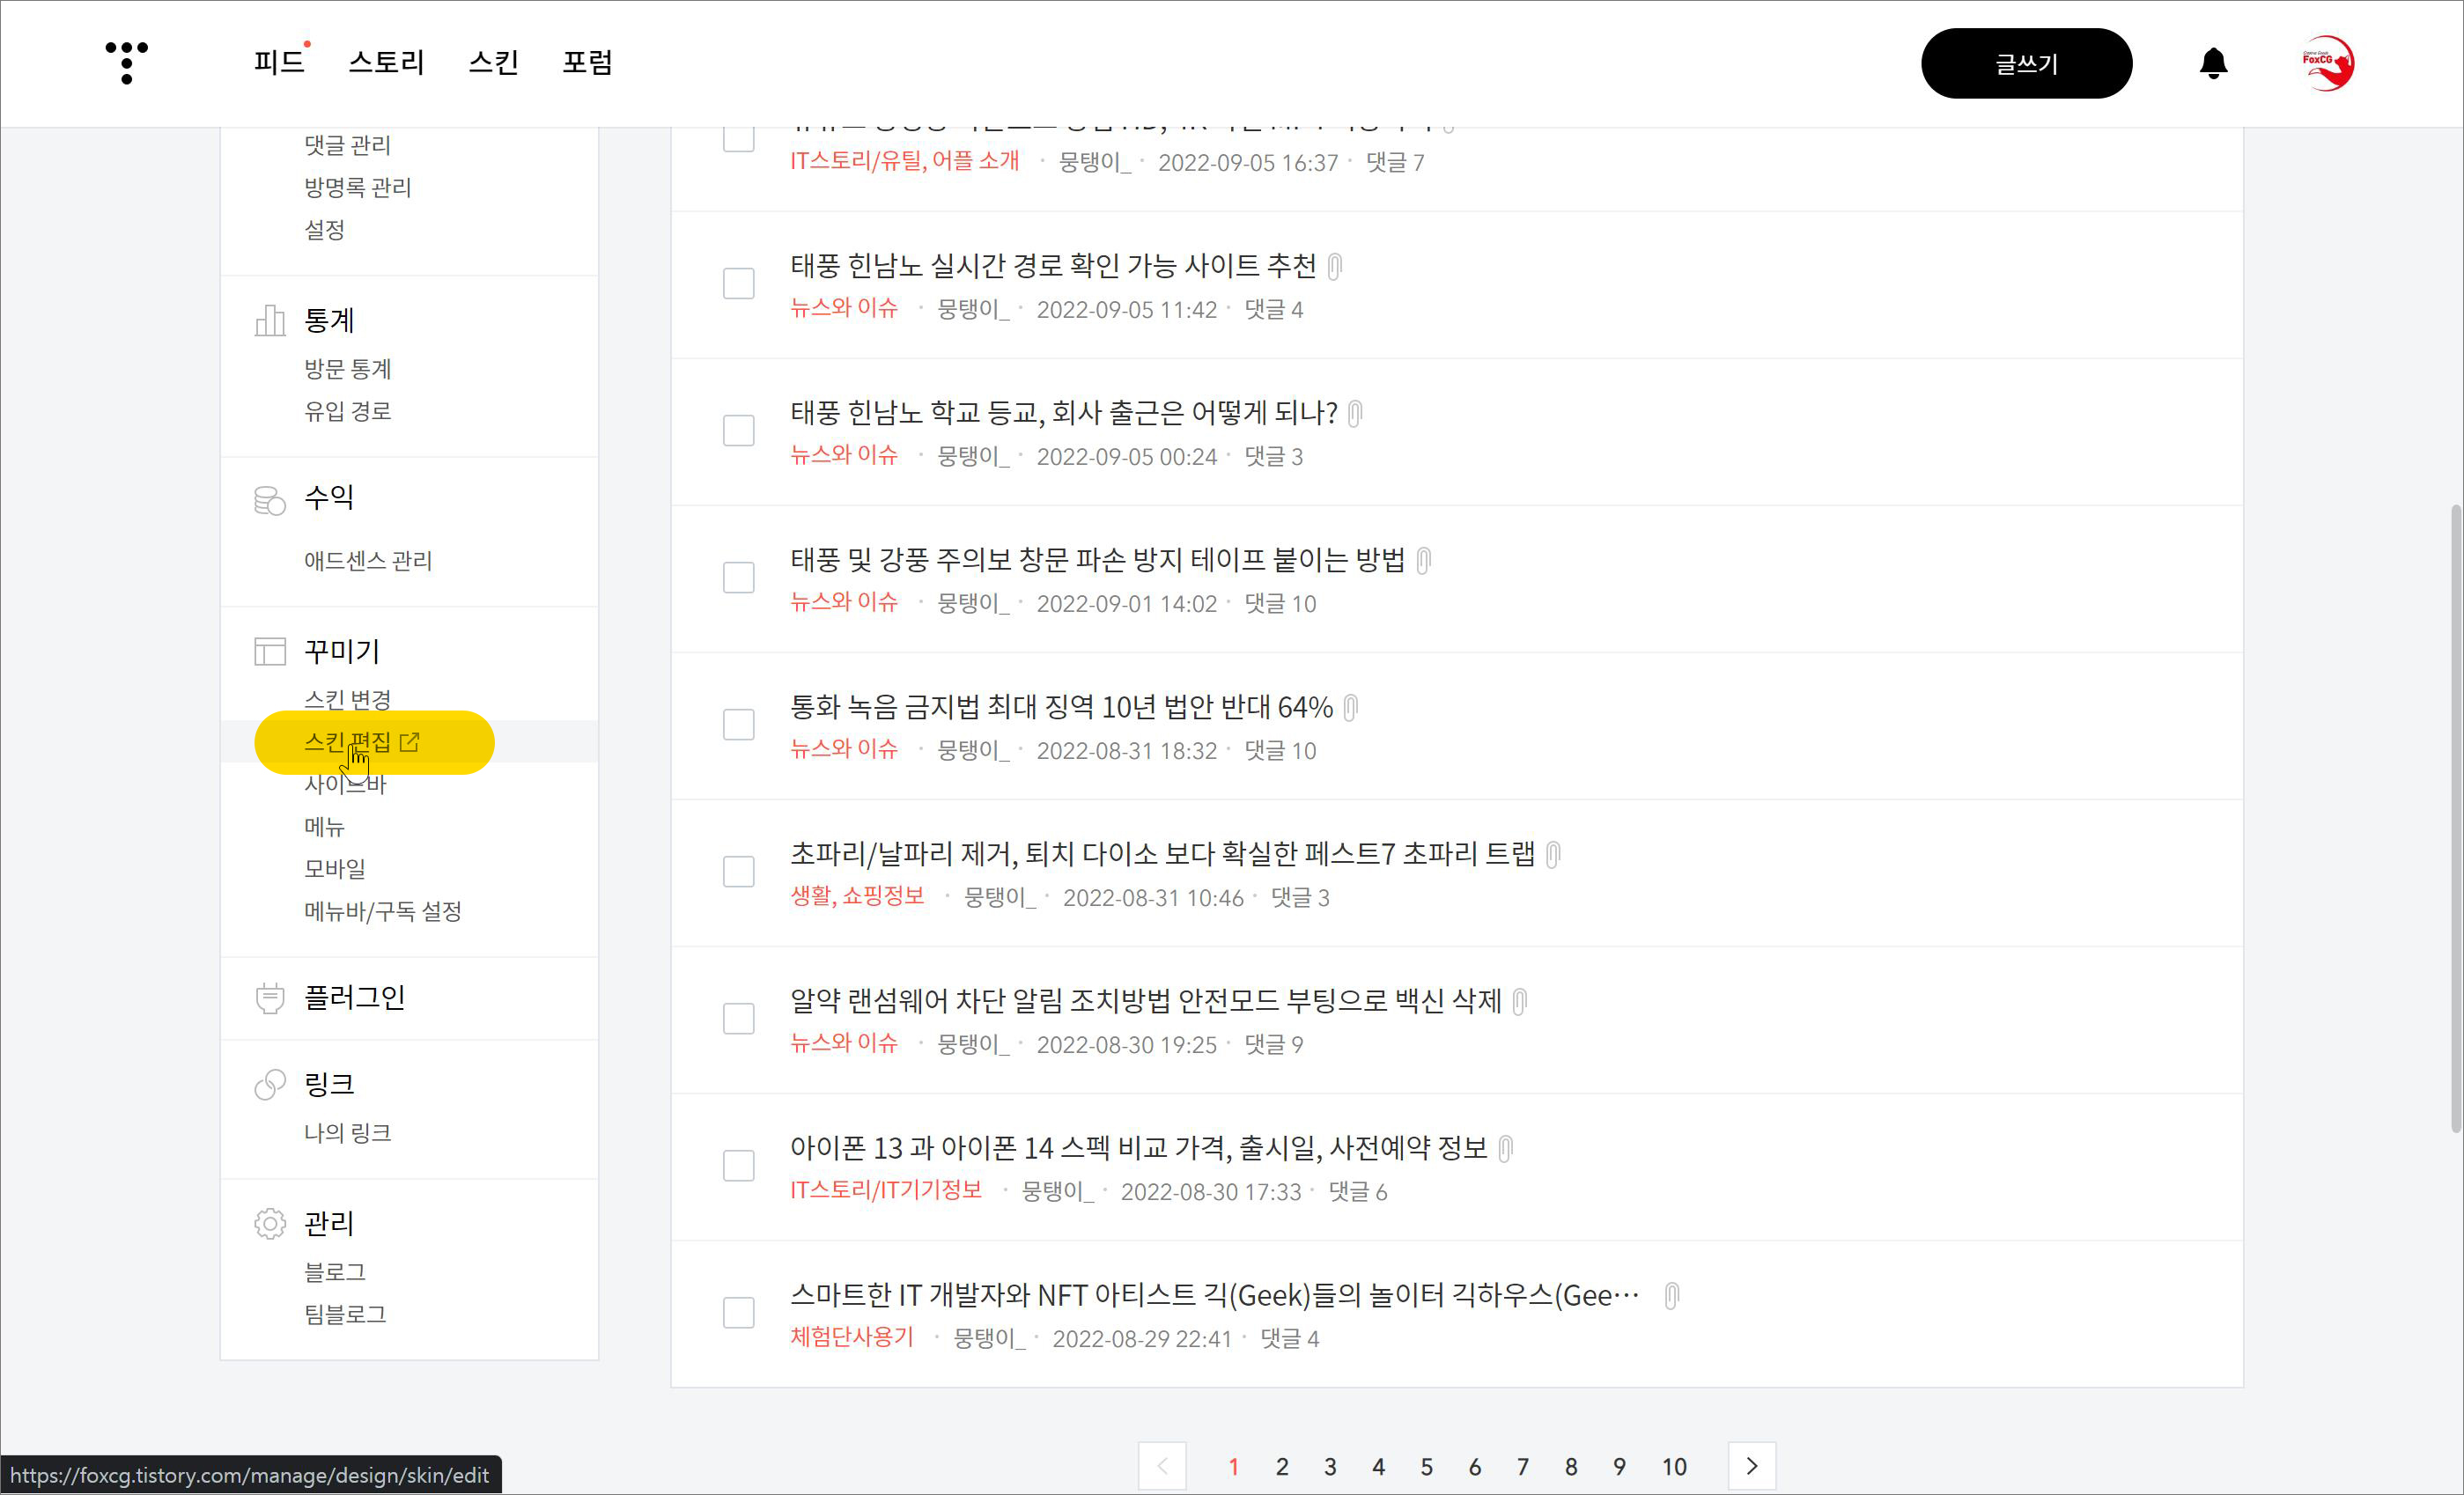Click the 통계 bar chart icon
The width and height of the screenshot is (2464, 1495).
[x=270, y=321]
